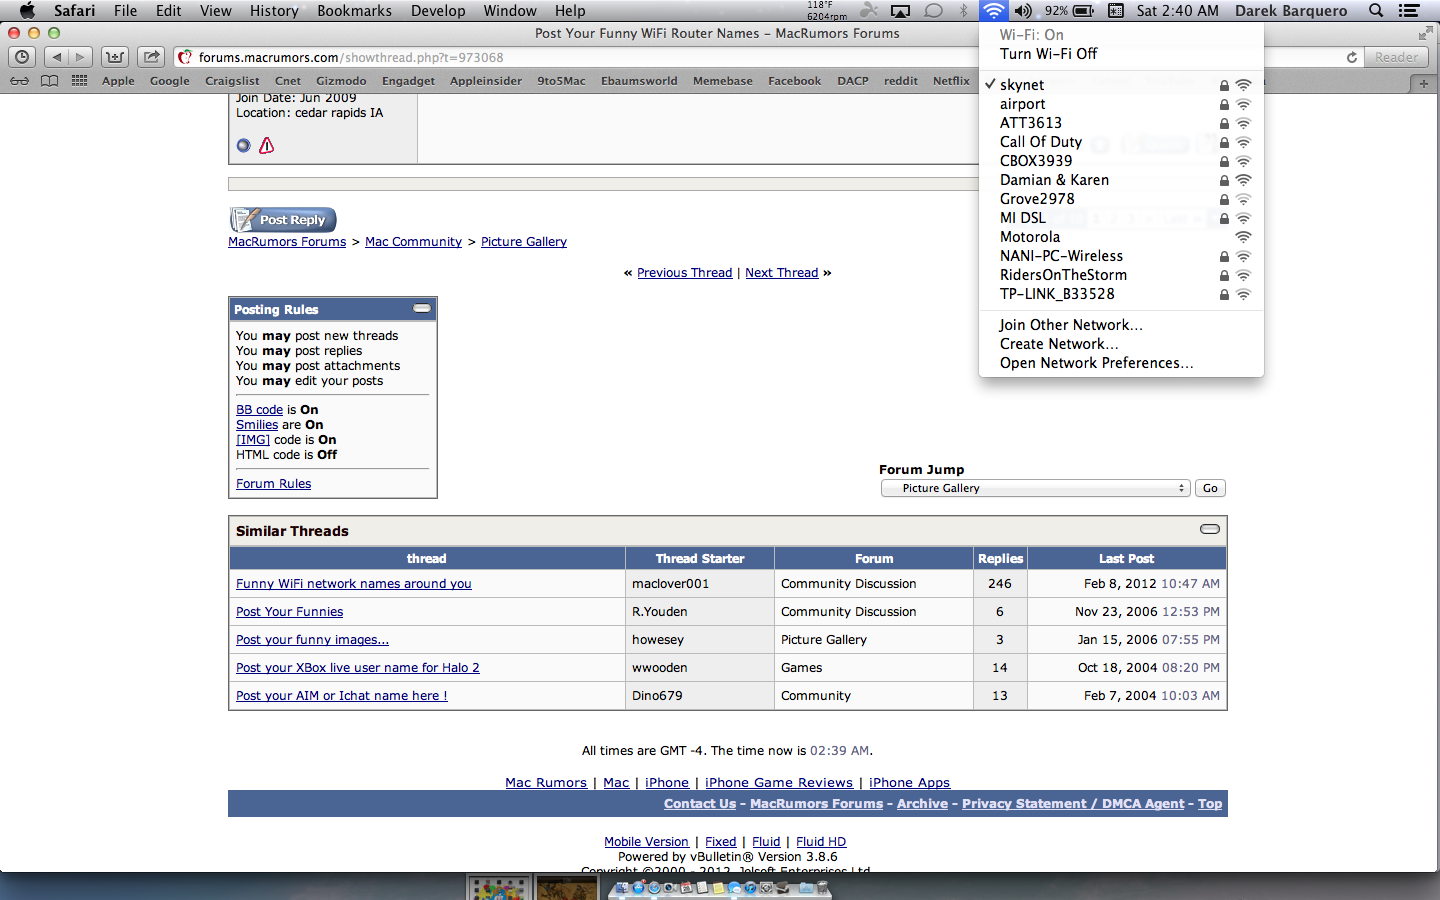Click the volume speaker menu bar icon

[1023, 11]
